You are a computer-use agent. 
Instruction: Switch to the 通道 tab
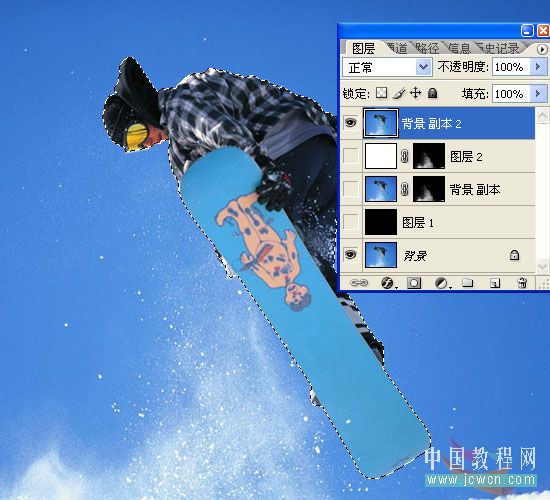coord(397,48)
